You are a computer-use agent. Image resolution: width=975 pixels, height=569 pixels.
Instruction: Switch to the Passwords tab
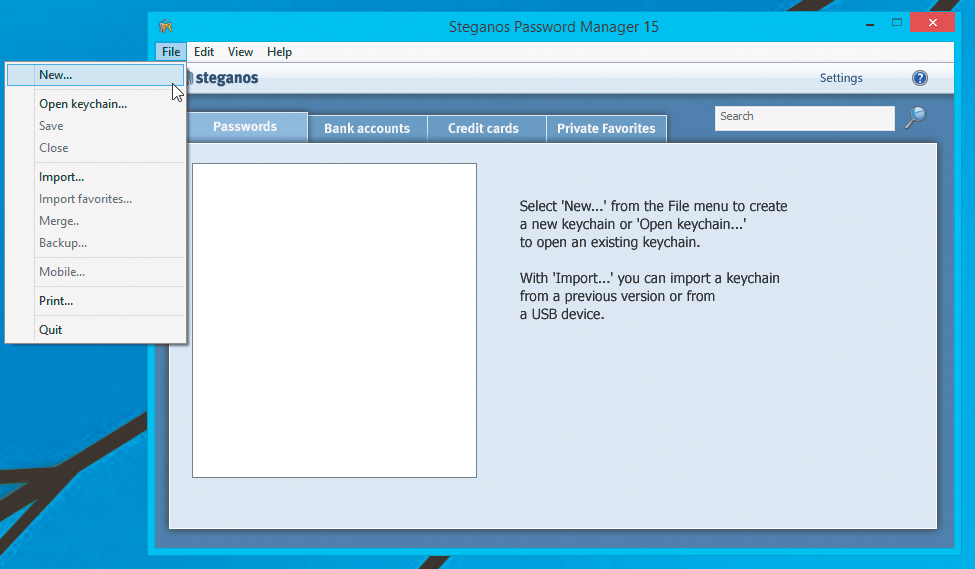pyautogui.click(x=245, y=127)
